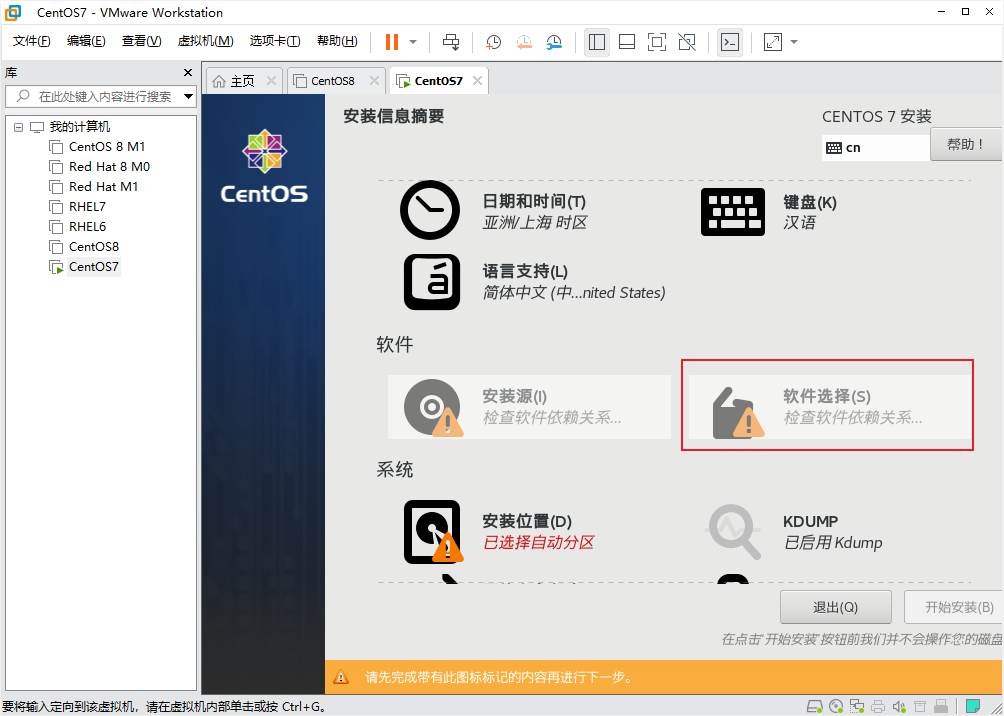Close the CentOS7 tab
Image resolution: width=1004 pixels, height=716 pixels.
[476, 81]
